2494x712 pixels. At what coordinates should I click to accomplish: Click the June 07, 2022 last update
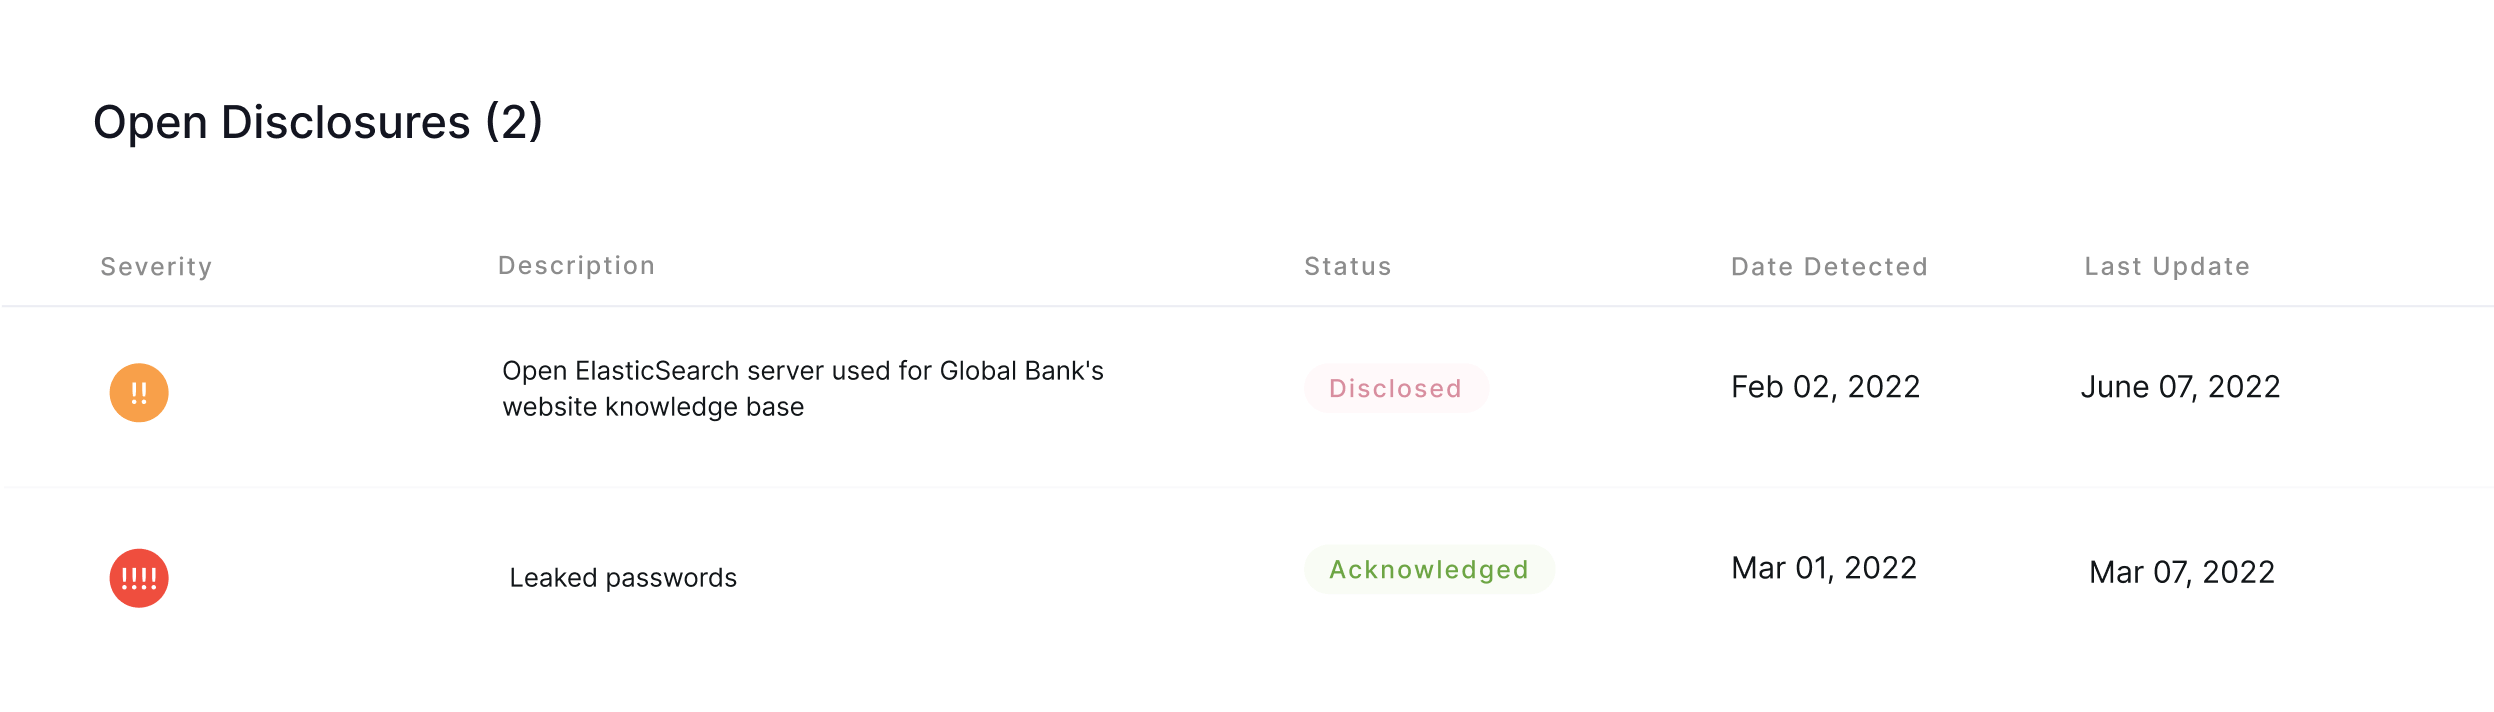2180,387
